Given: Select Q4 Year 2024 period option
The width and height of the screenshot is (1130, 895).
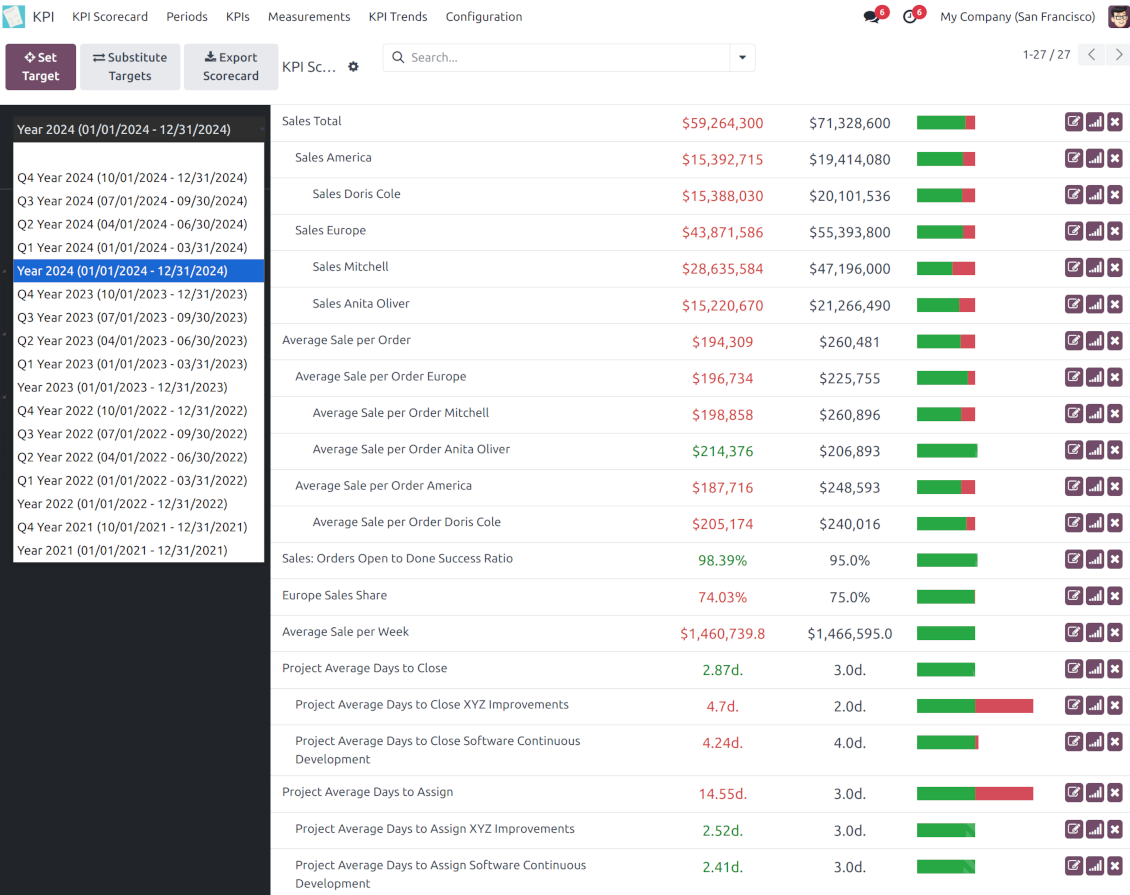Looking at the screenshot, I should coord(132,178).
